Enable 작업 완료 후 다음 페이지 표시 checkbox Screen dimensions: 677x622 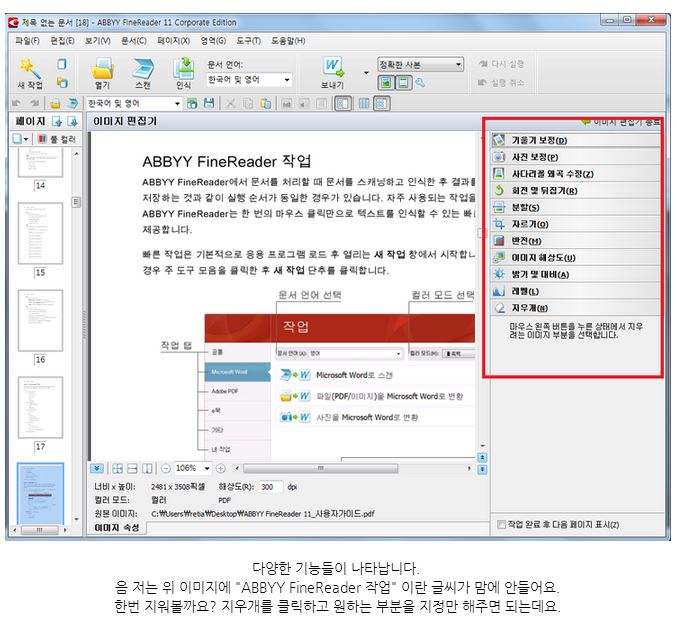(x=502, y=524)
